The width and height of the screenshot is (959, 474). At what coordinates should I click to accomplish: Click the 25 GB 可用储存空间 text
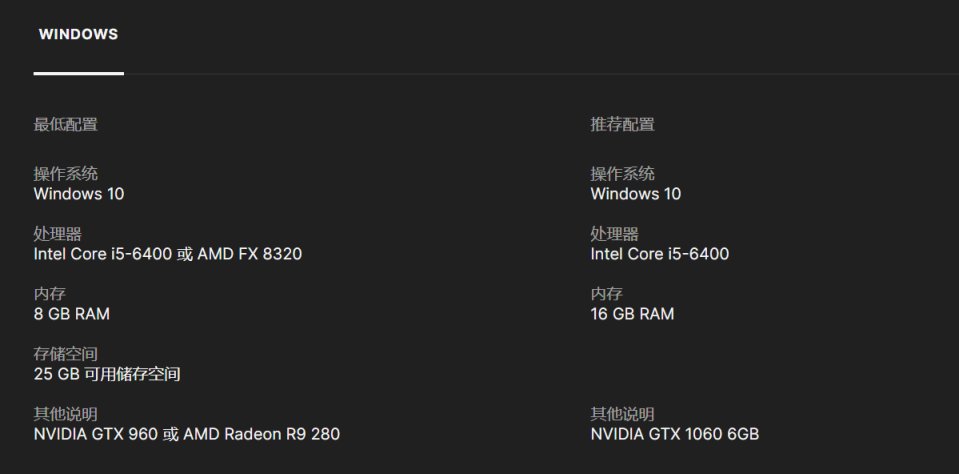pos(107,374)
